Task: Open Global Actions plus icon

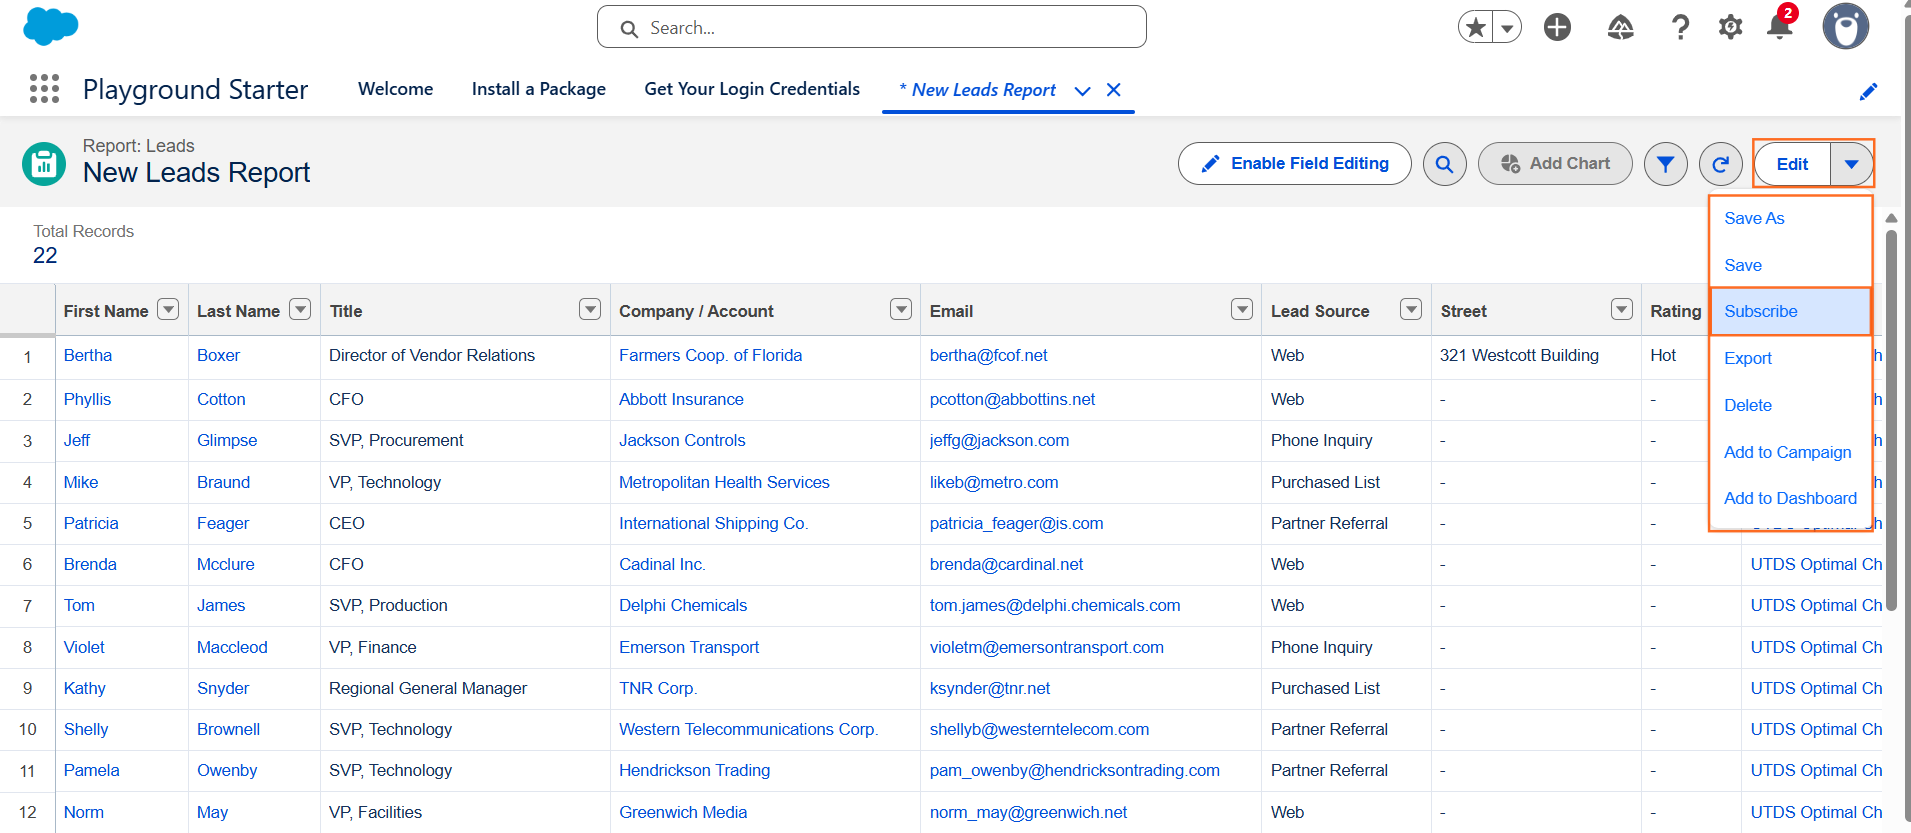Action: tap(1557, 27)
